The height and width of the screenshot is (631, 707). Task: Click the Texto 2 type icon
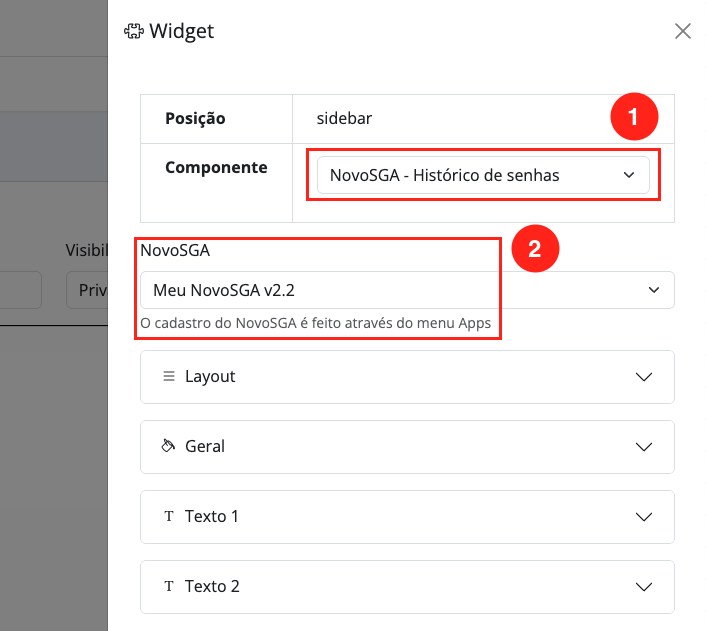pos(168,586)
